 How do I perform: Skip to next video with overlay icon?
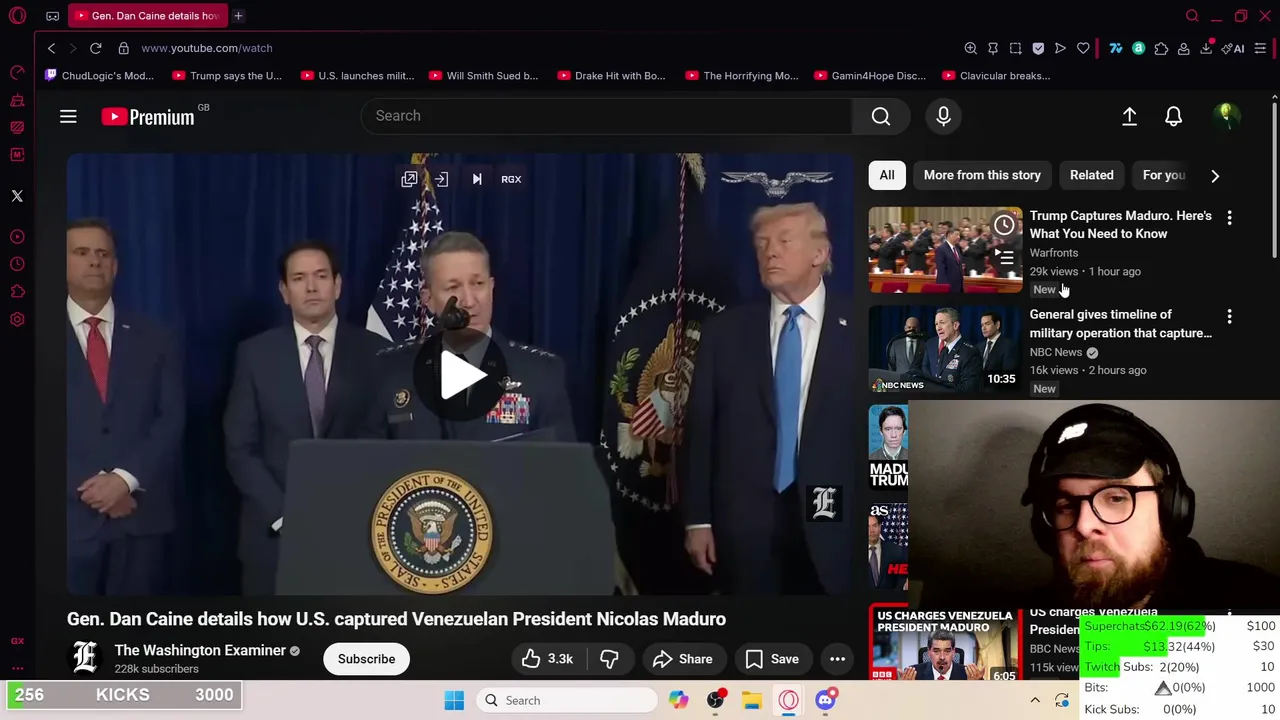click(x=477, y=179)
